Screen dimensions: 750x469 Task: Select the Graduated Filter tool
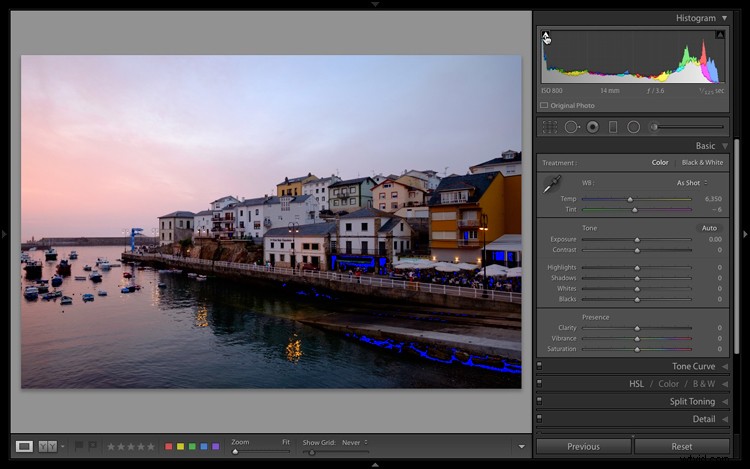613,127
